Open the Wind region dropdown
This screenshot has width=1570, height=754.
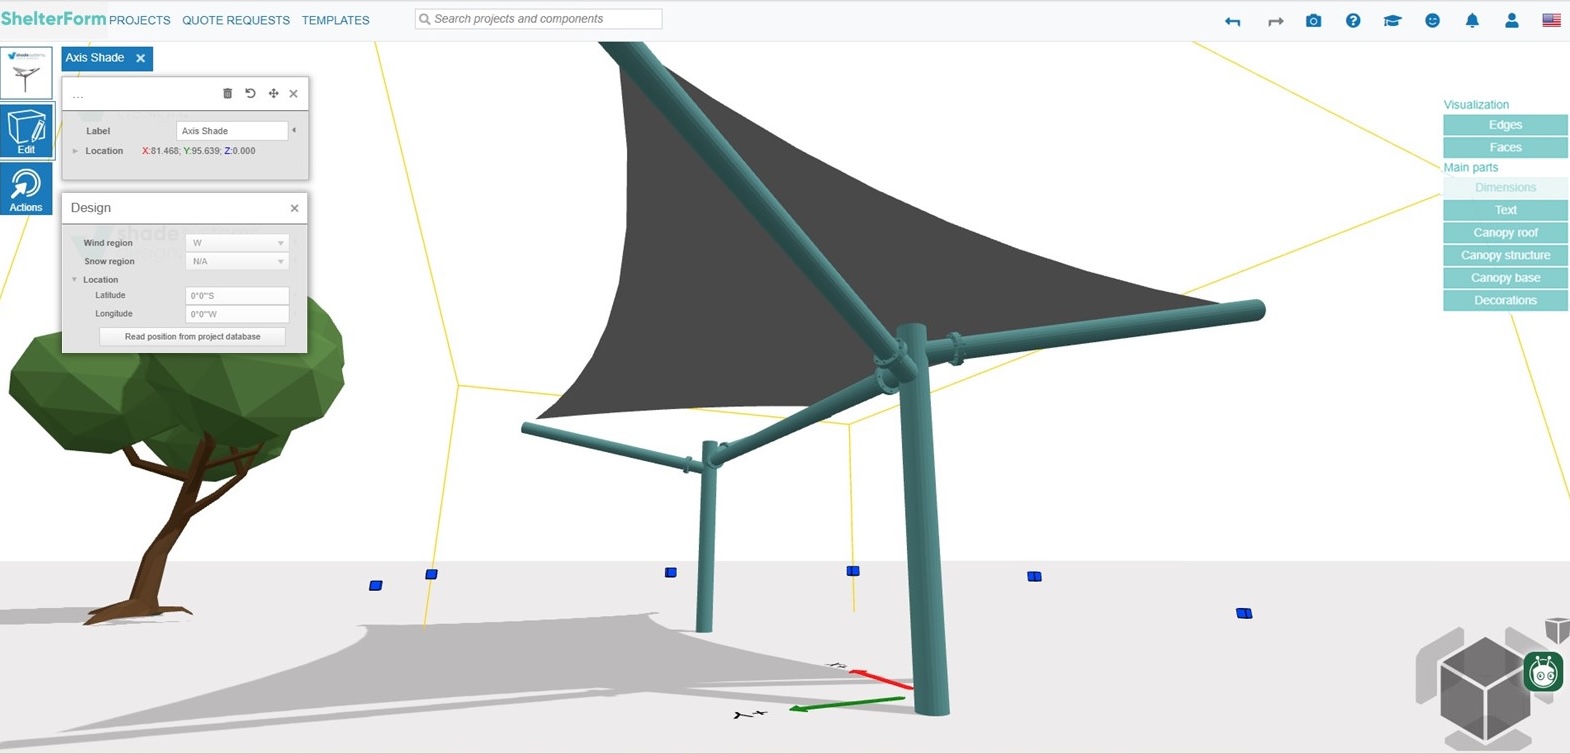[237, 243]
